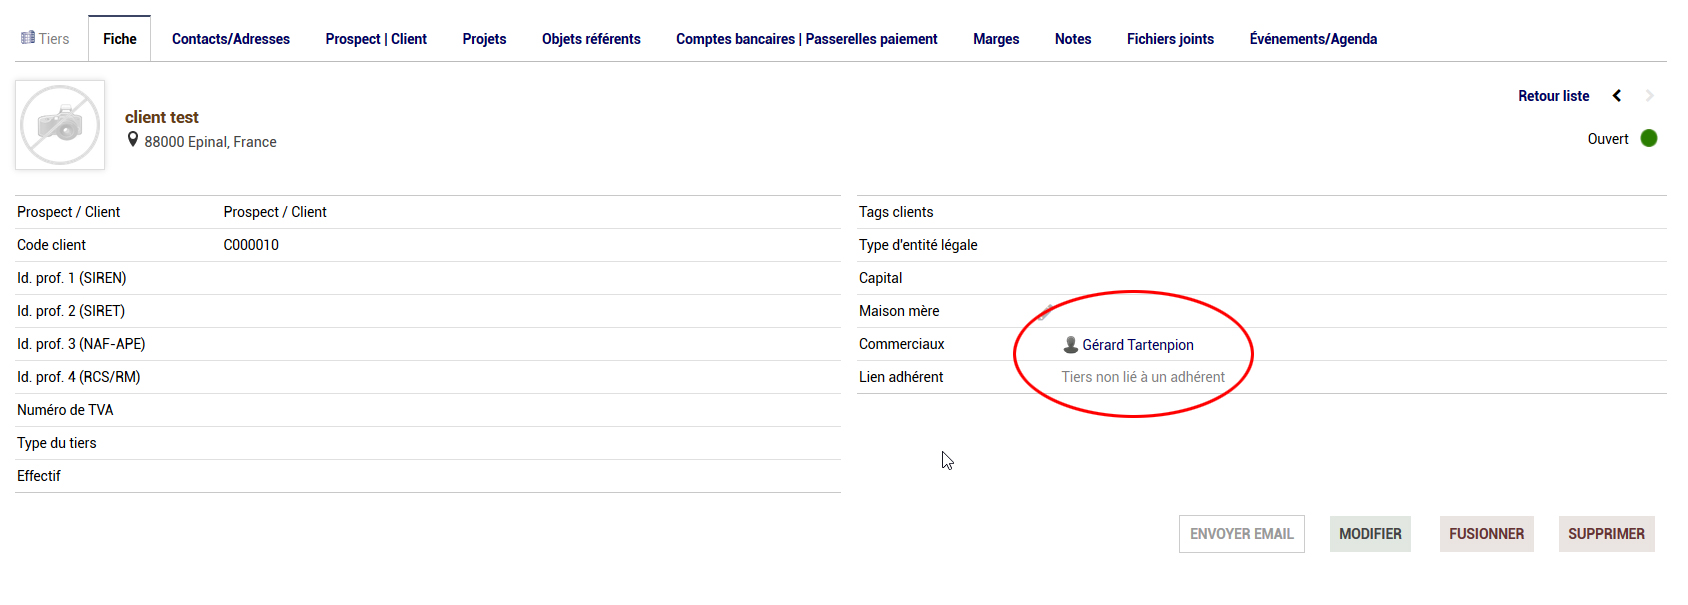1688x605 pixels.
Task: Click the map pin icon beside the Epinal address
Action: click(133, 140)
